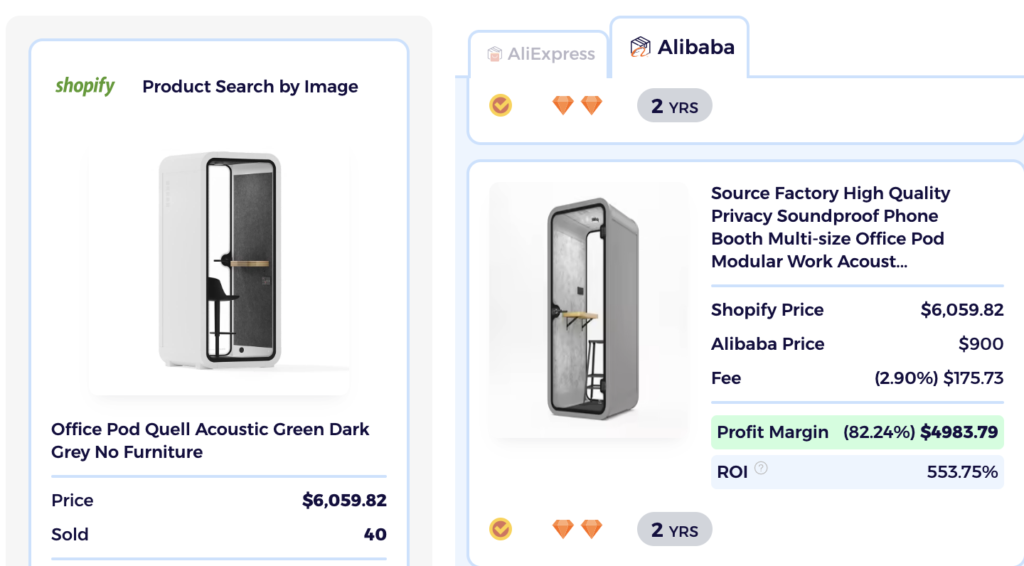This screenshot has width=1024, height=566.
Task: Click the first diamond icon below the ROI row
Action: [x=563, y=529]
